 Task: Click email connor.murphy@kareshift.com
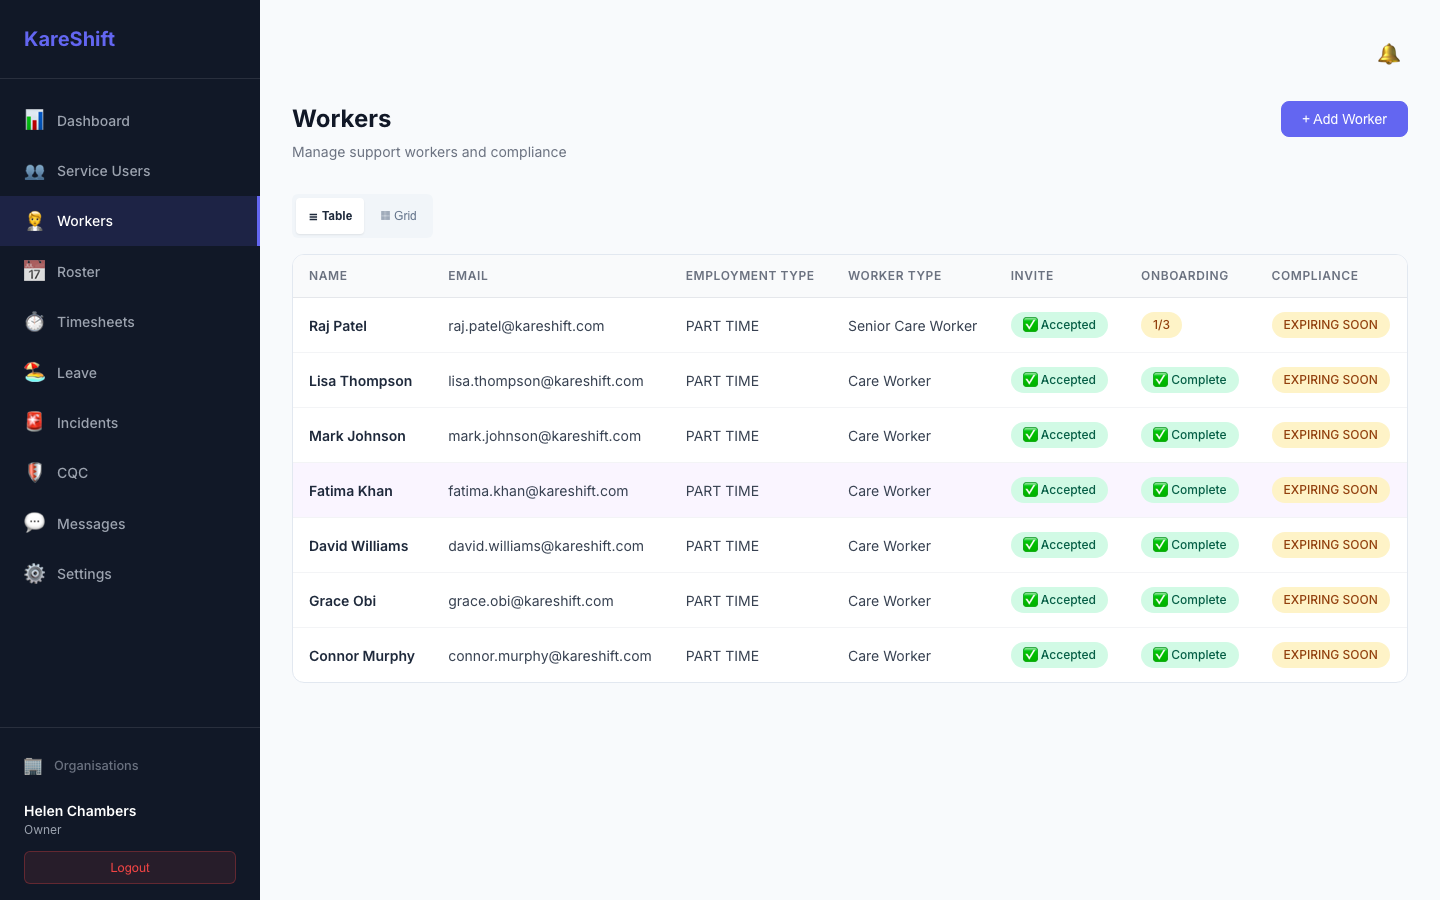coord(550,656)
